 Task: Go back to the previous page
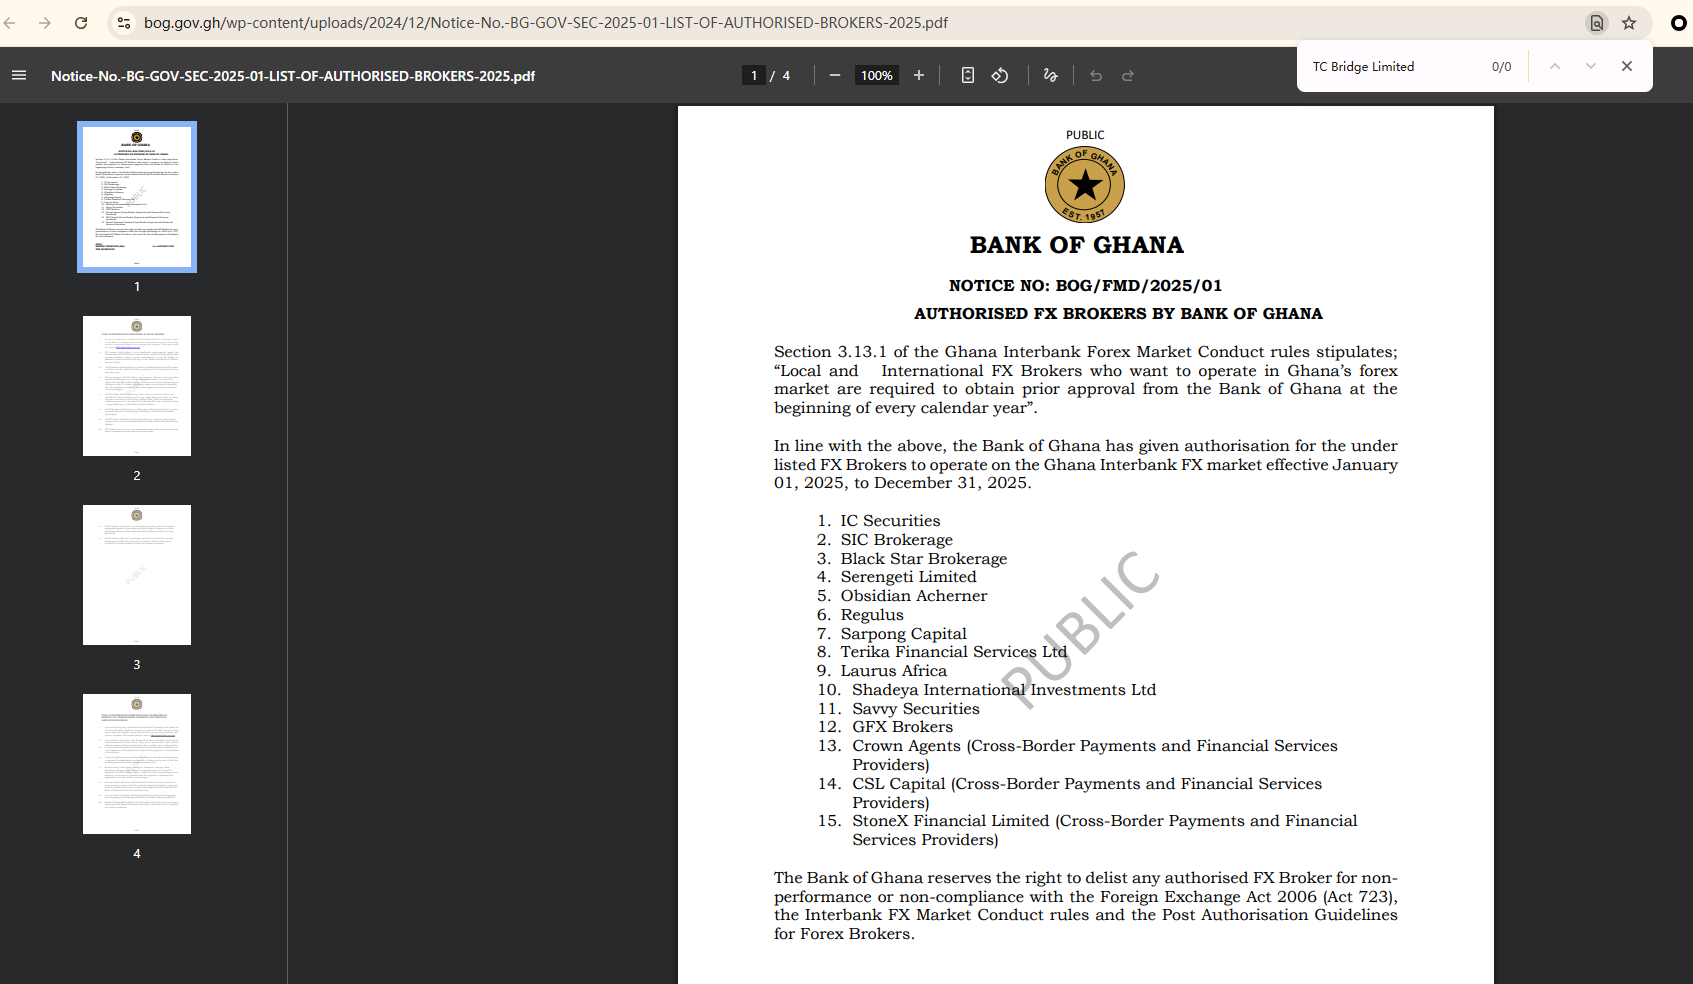pyautogui.click(x=10, y=23)
